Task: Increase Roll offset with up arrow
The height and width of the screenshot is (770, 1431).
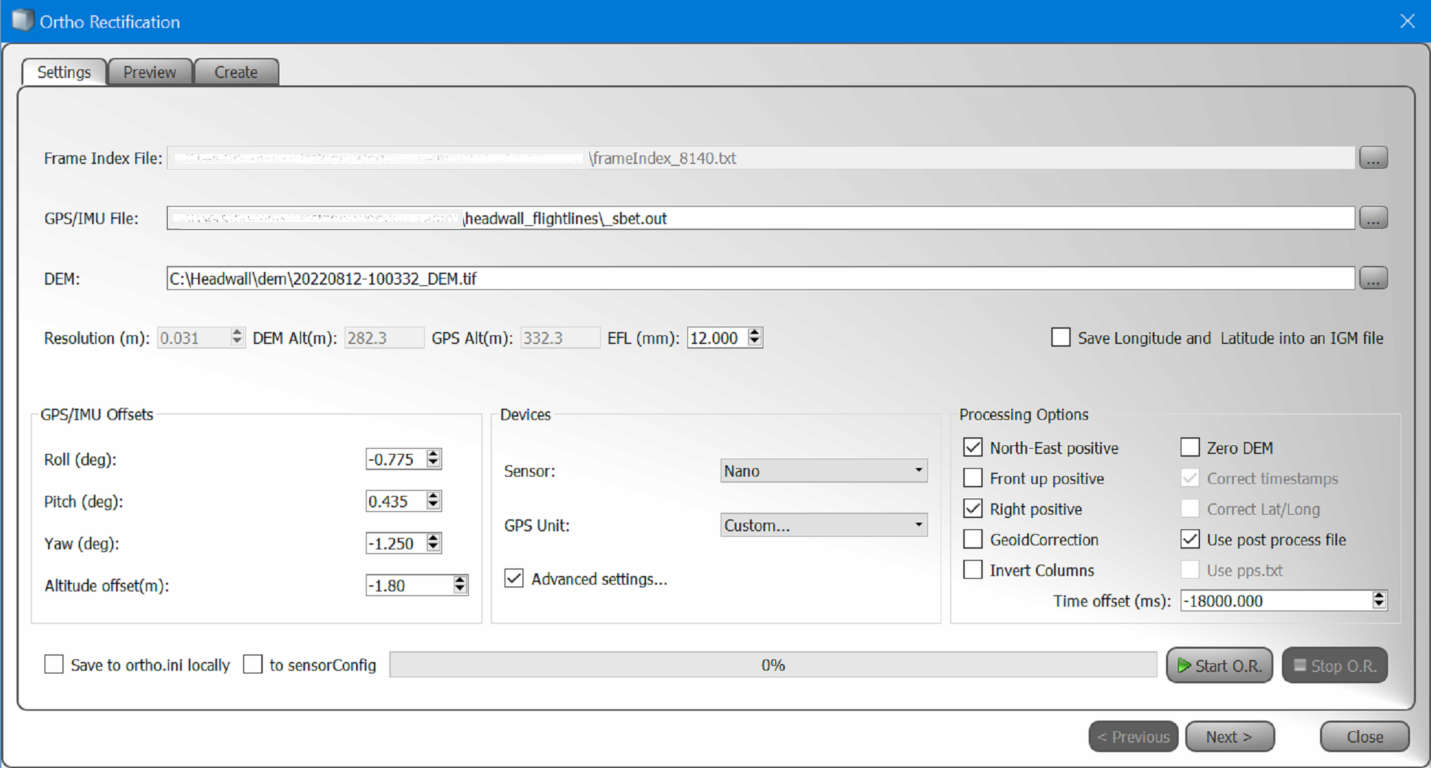Action: 434,454
